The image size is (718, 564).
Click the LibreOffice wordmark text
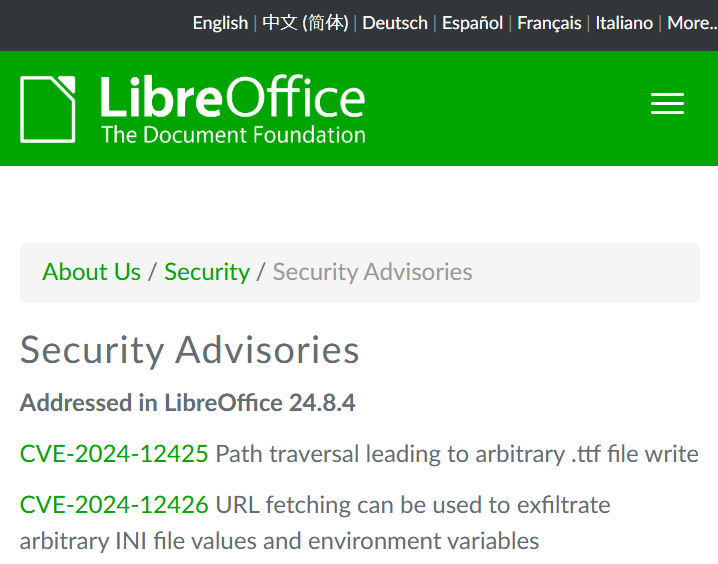click(x=232, y=98)
